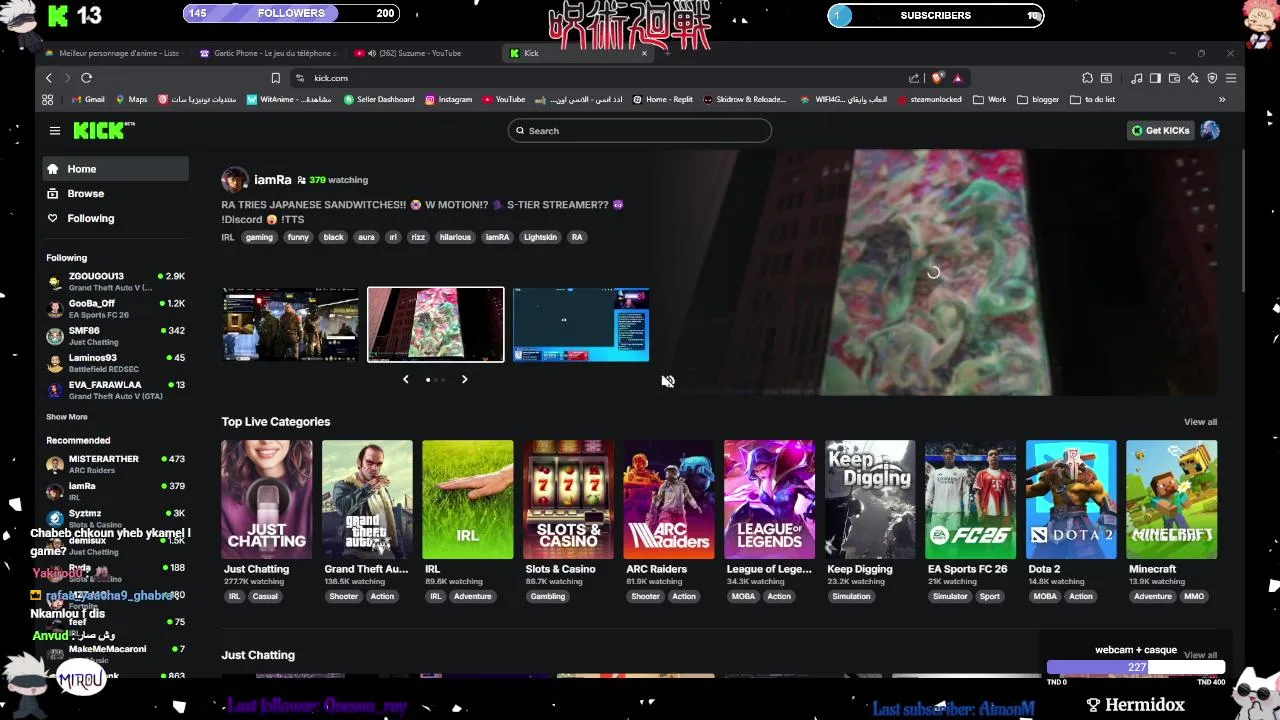
Task: Open MISTERARTHER in Recommended list
Action: pos(116,464)
